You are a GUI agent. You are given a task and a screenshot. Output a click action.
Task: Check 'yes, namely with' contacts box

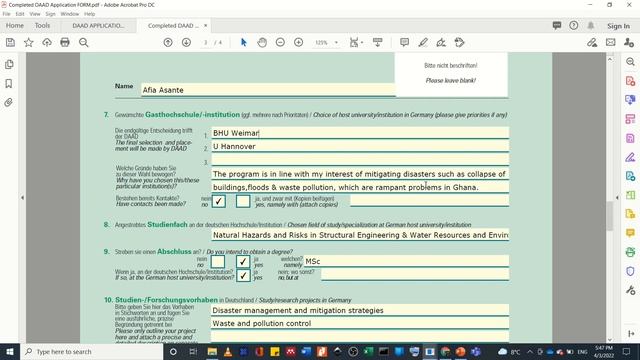click(243, 201)
